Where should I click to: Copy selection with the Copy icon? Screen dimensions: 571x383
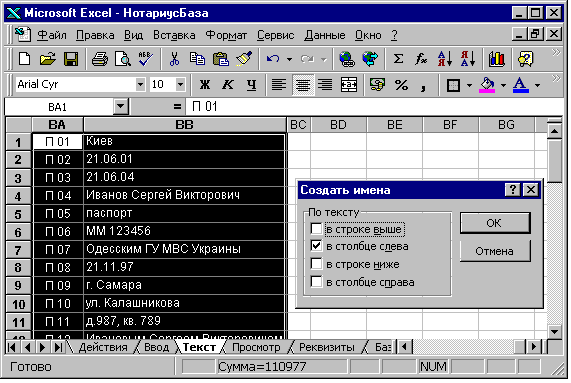pyautogui.click(x=197, y=59)
